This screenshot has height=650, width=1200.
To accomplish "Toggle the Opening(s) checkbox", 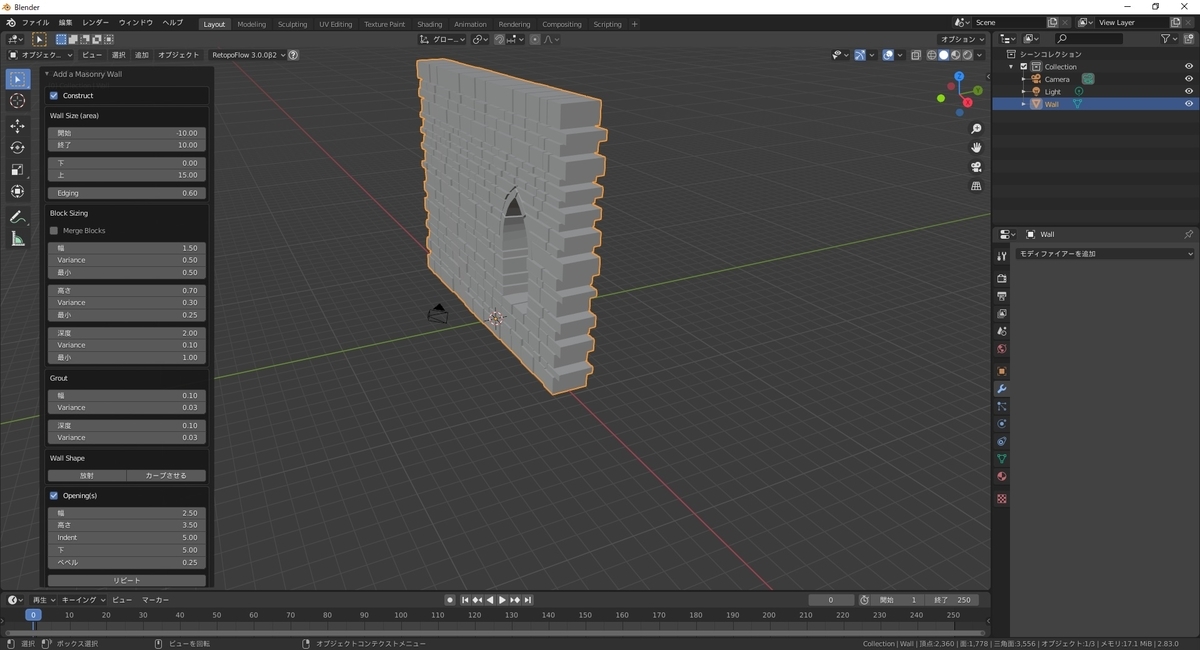I will tap(54, 495).
